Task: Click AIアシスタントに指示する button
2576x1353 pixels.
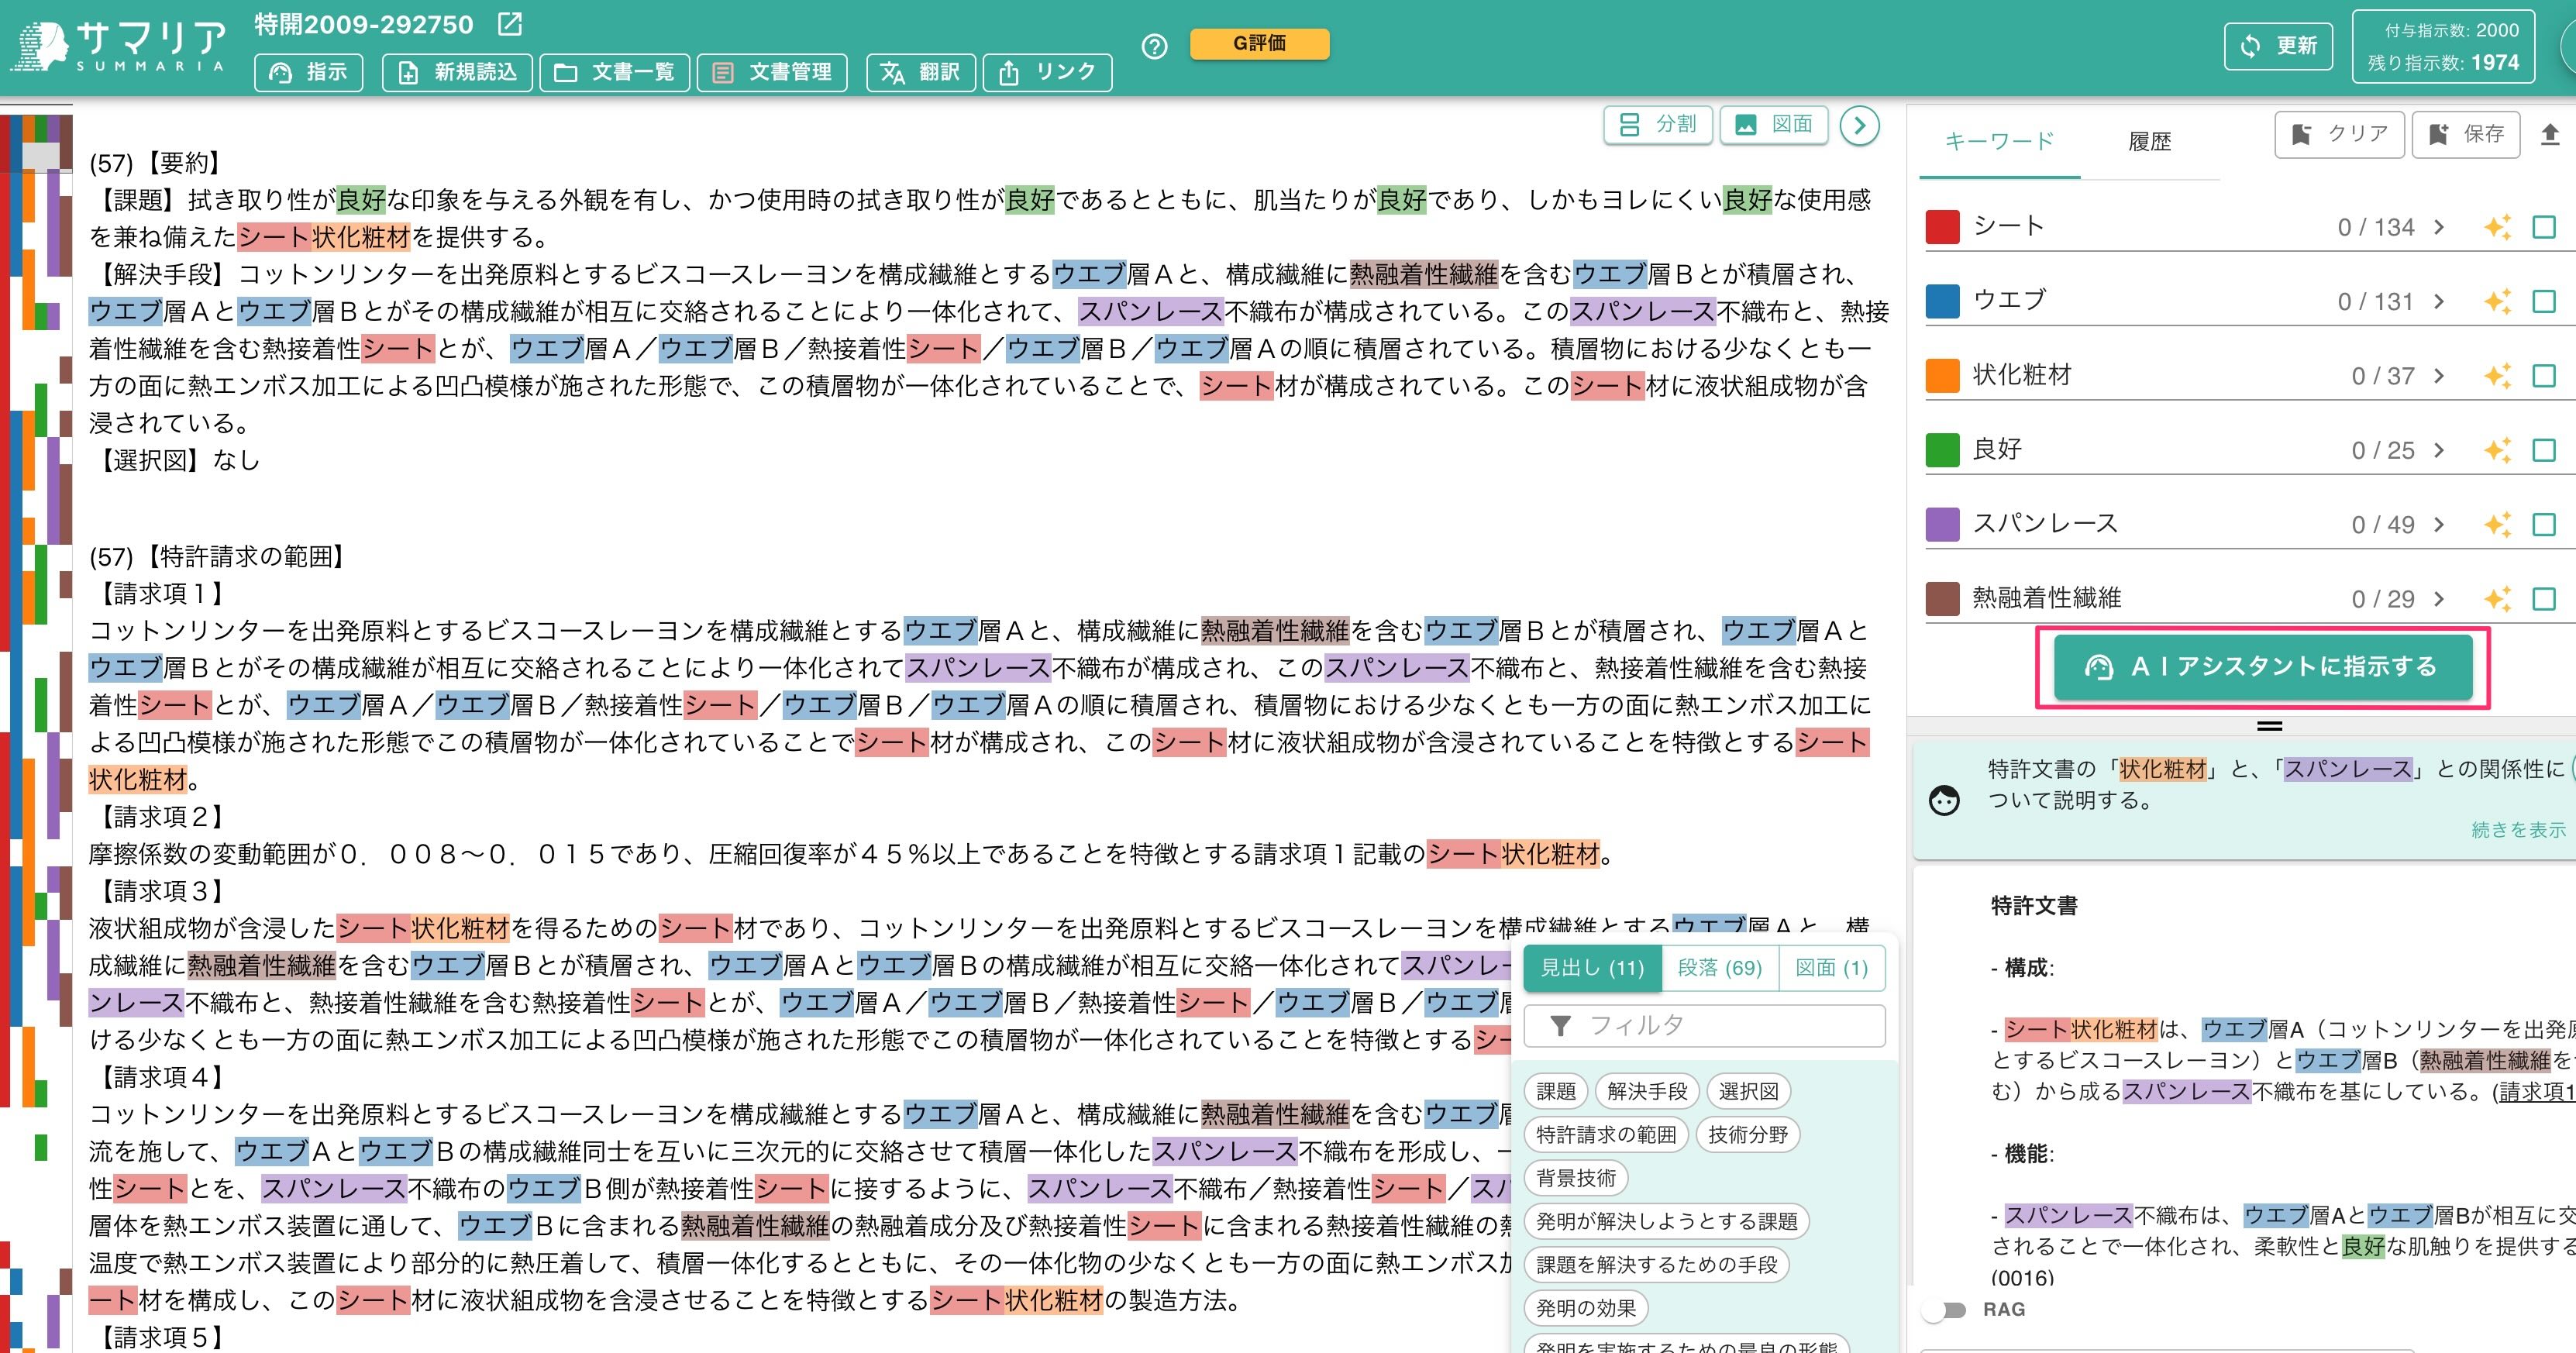Action: (x=2263, y=667)
